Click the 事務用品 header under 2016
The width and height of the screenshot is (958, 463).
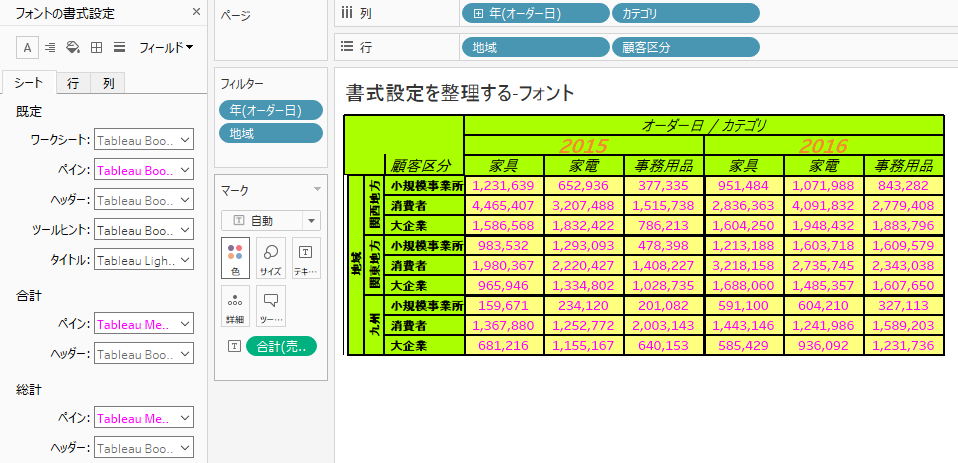(x=904, y=166)
